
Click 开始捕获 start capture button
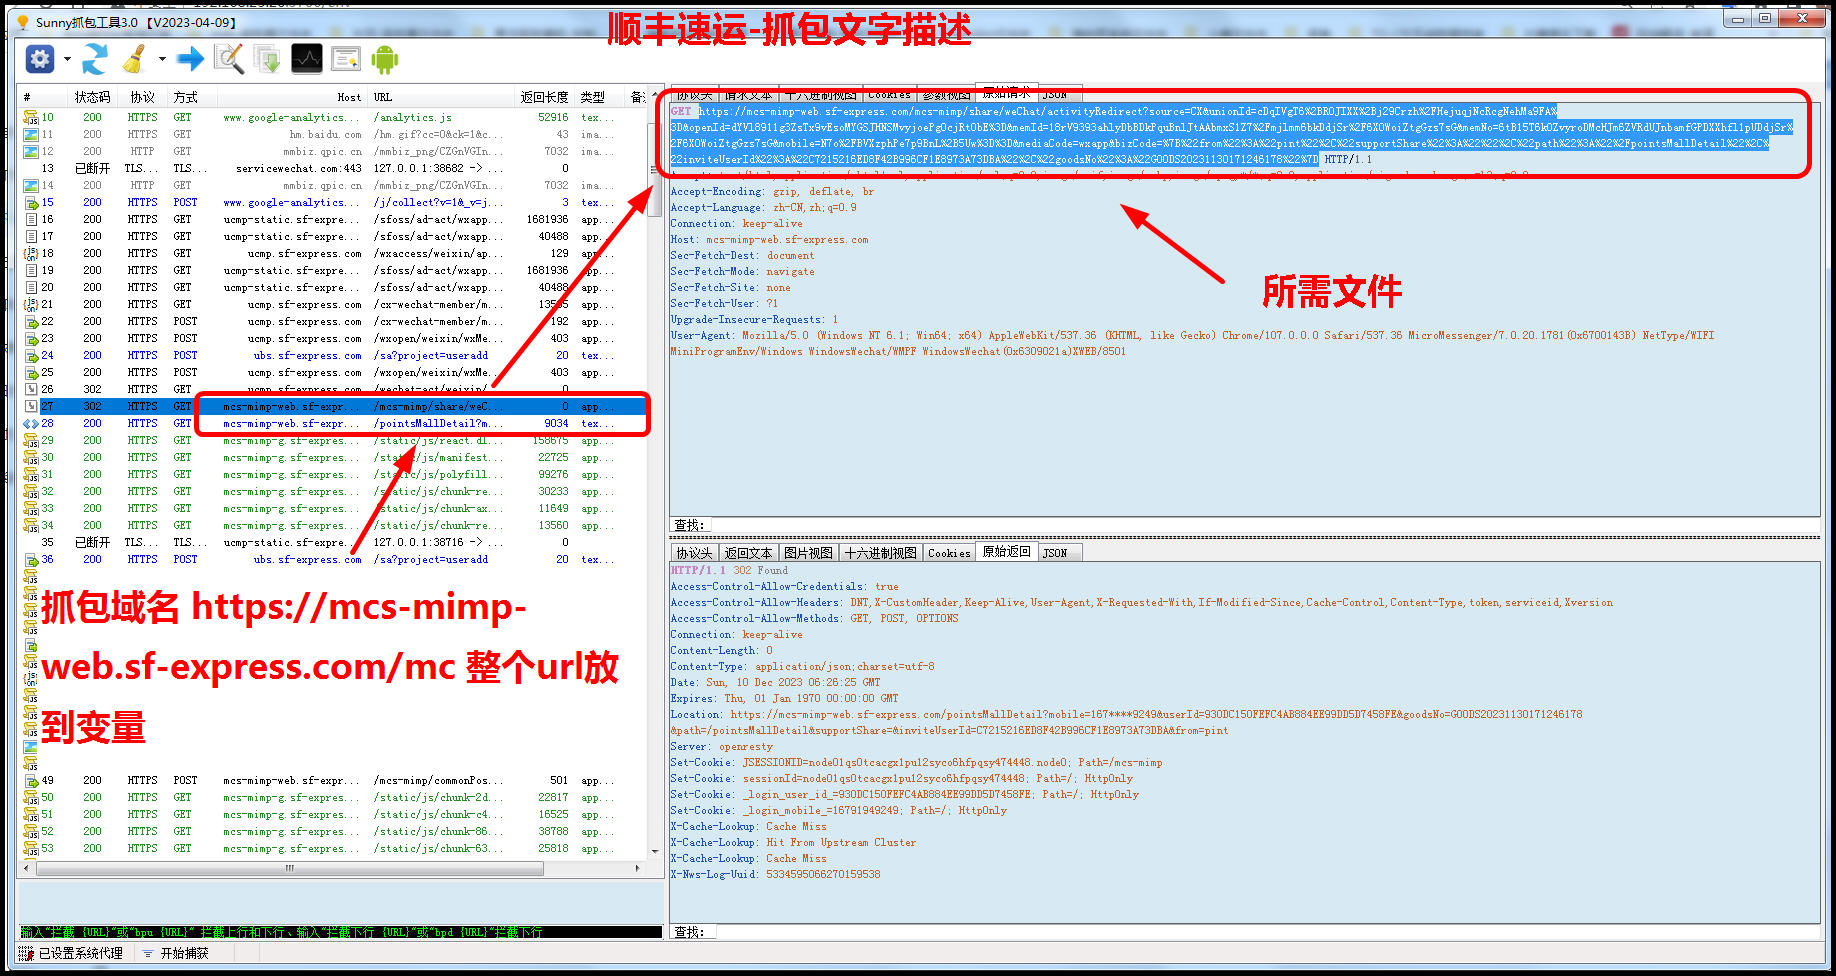click(x=175, y=953)
